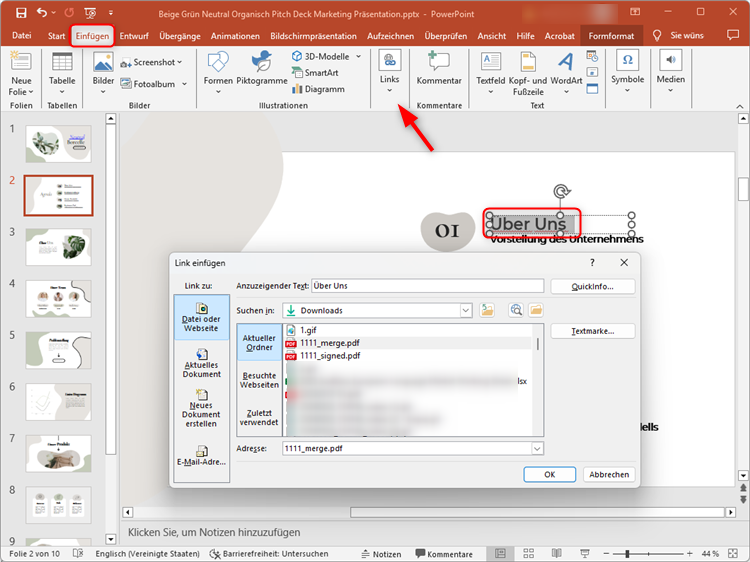This screenshot has height=562, width=750.
Task: Switch to Foliensortierung view in status bar
Action: (529, 553)
